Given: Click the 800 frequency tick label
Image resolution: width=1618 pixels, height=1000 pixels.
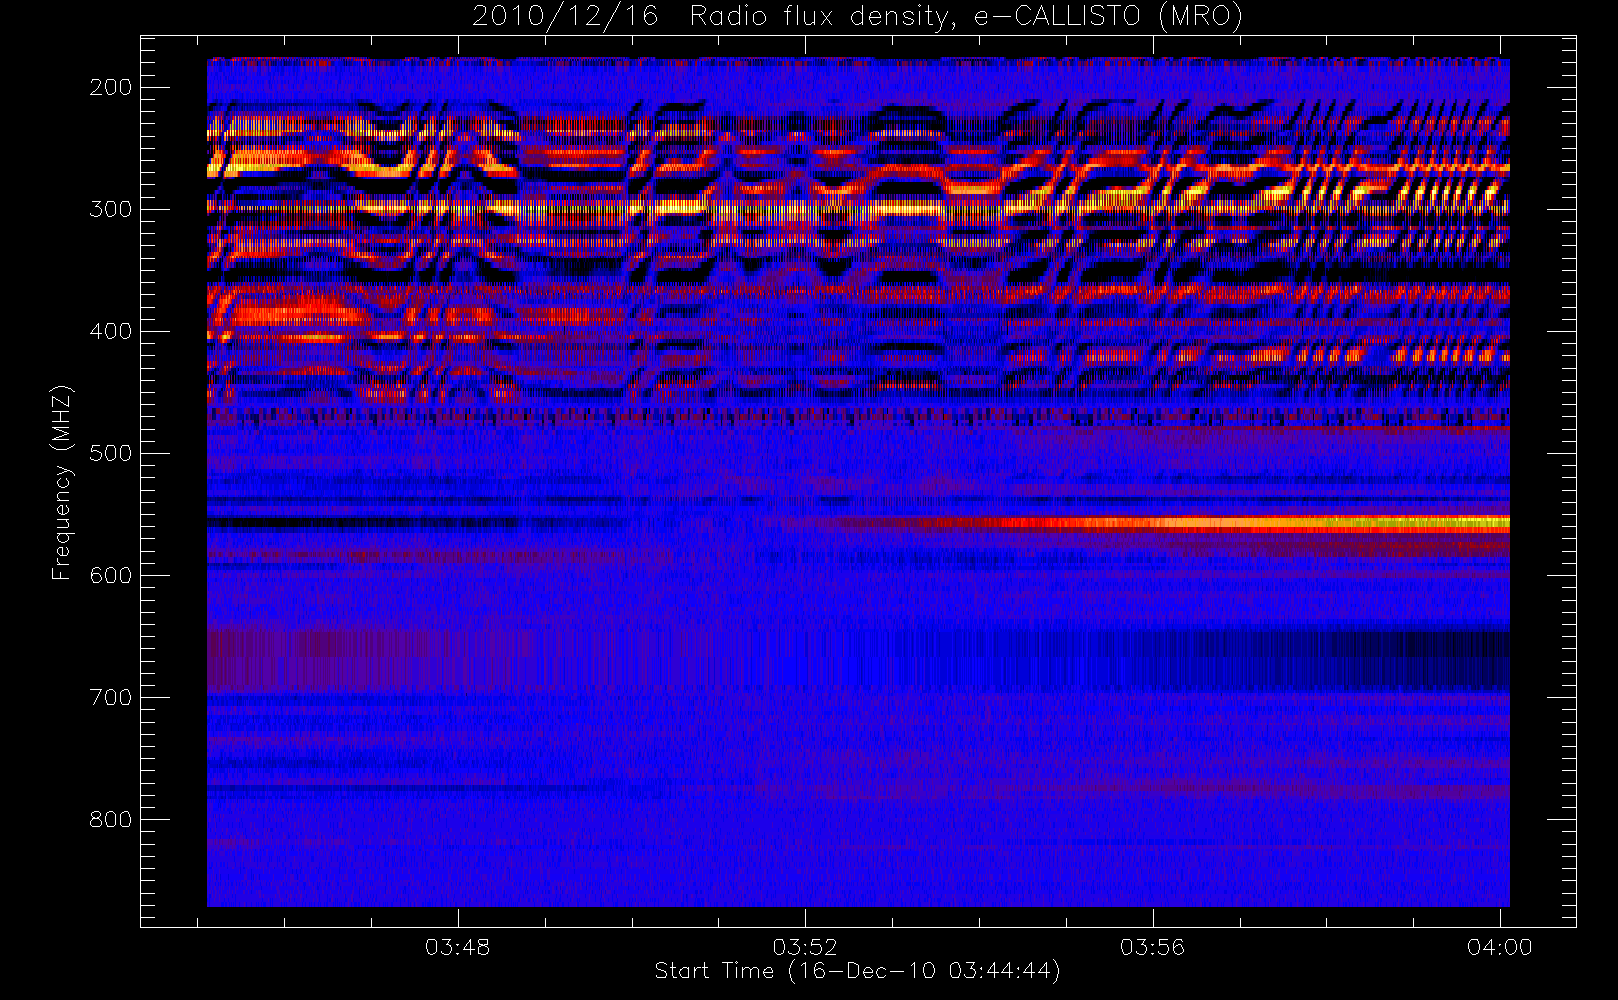Looking at the screenshot, I should click(110, 819).
